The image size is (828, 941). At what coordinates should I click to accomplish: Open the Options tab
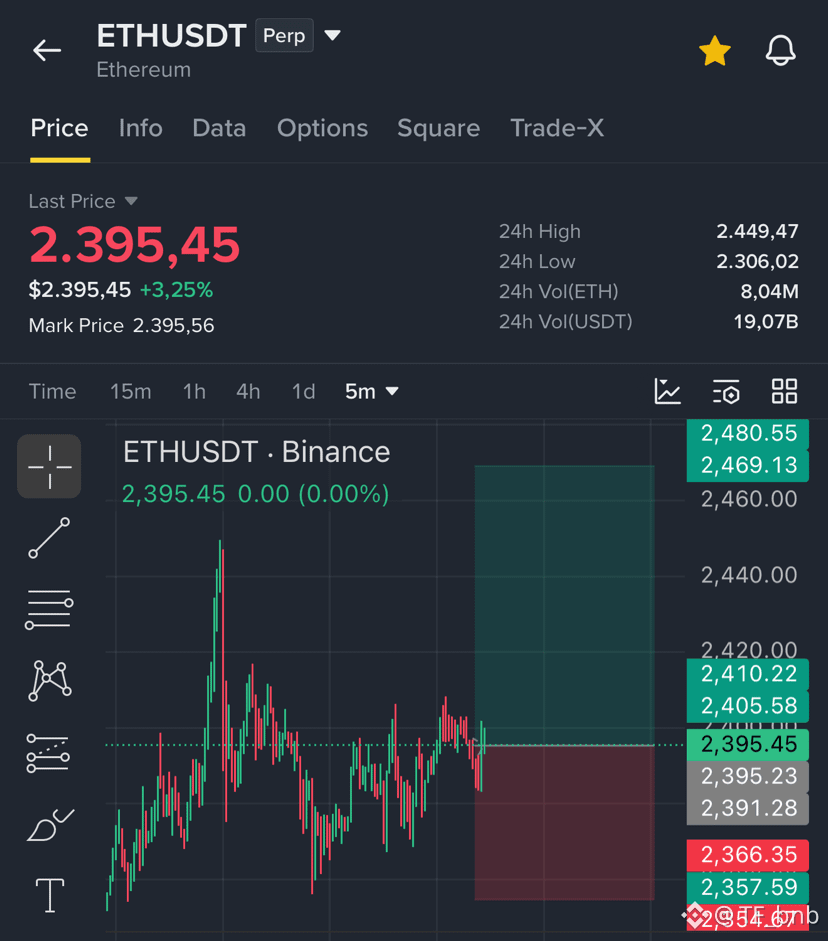pos(322,128)
